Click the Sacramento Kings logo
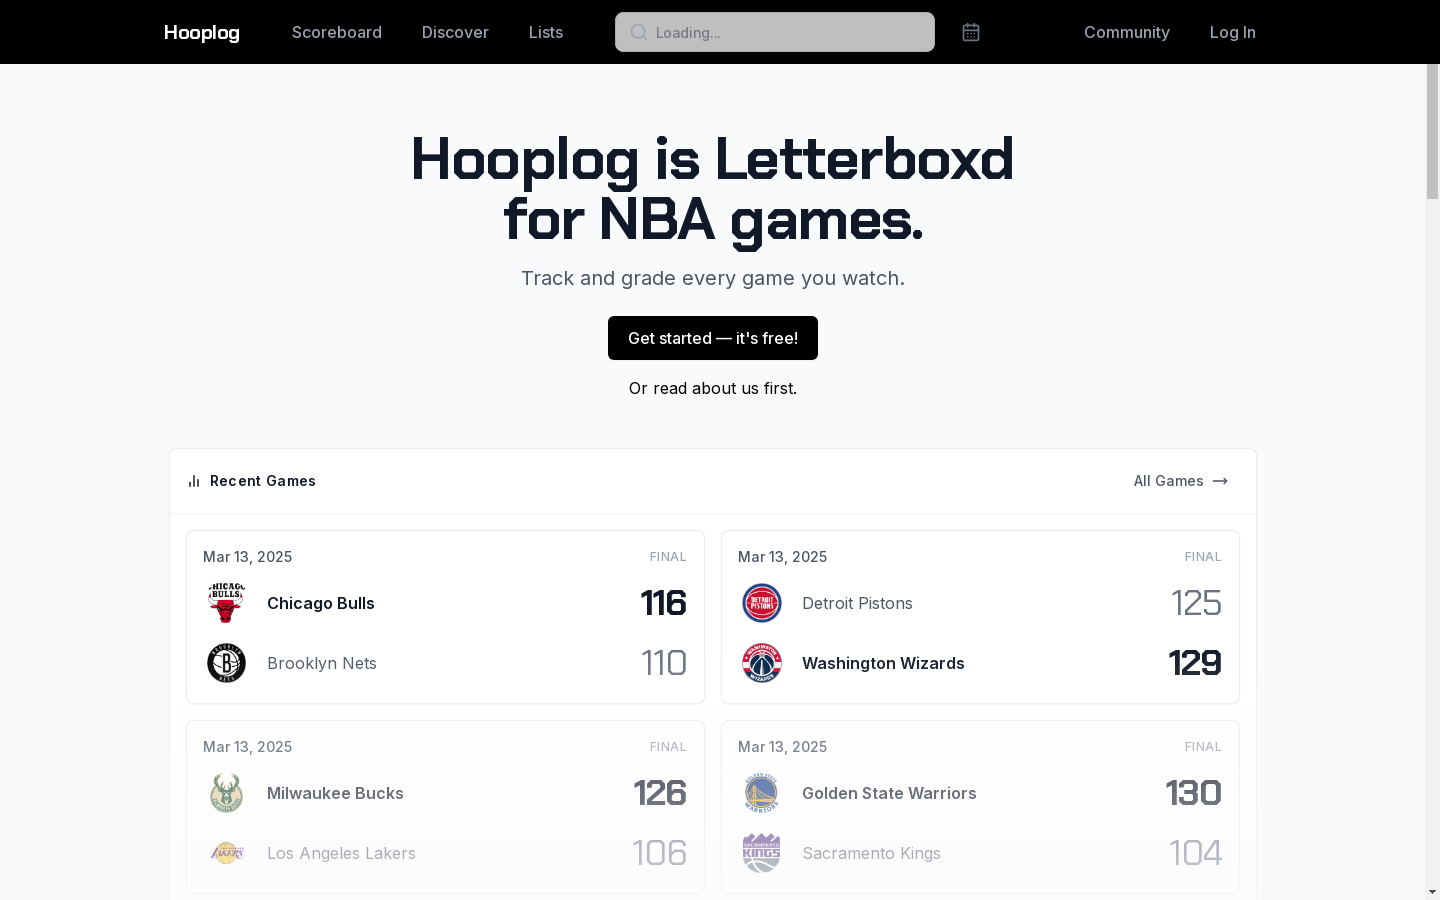The width and height of the screenshot is (1440, 900). (762, 853)
